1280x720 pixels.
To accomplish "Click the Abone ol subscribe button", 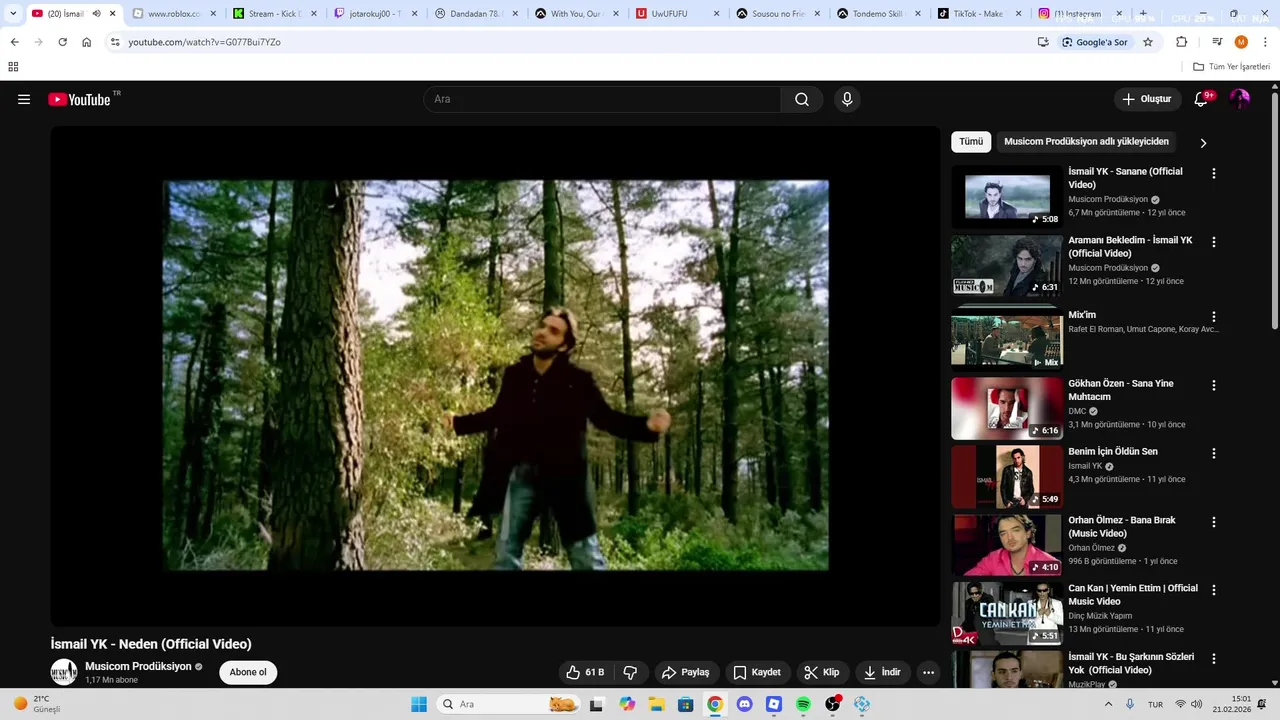I will coord(248,672).
